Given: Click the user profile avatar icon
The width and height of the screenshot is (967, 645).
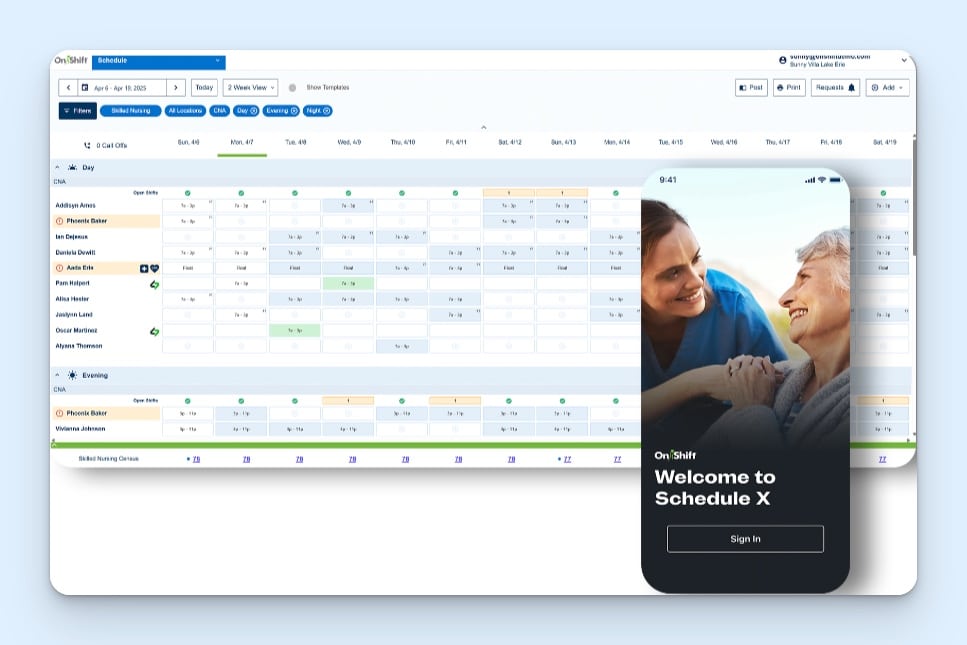Looking at the screenshot, I should point(783,60).
